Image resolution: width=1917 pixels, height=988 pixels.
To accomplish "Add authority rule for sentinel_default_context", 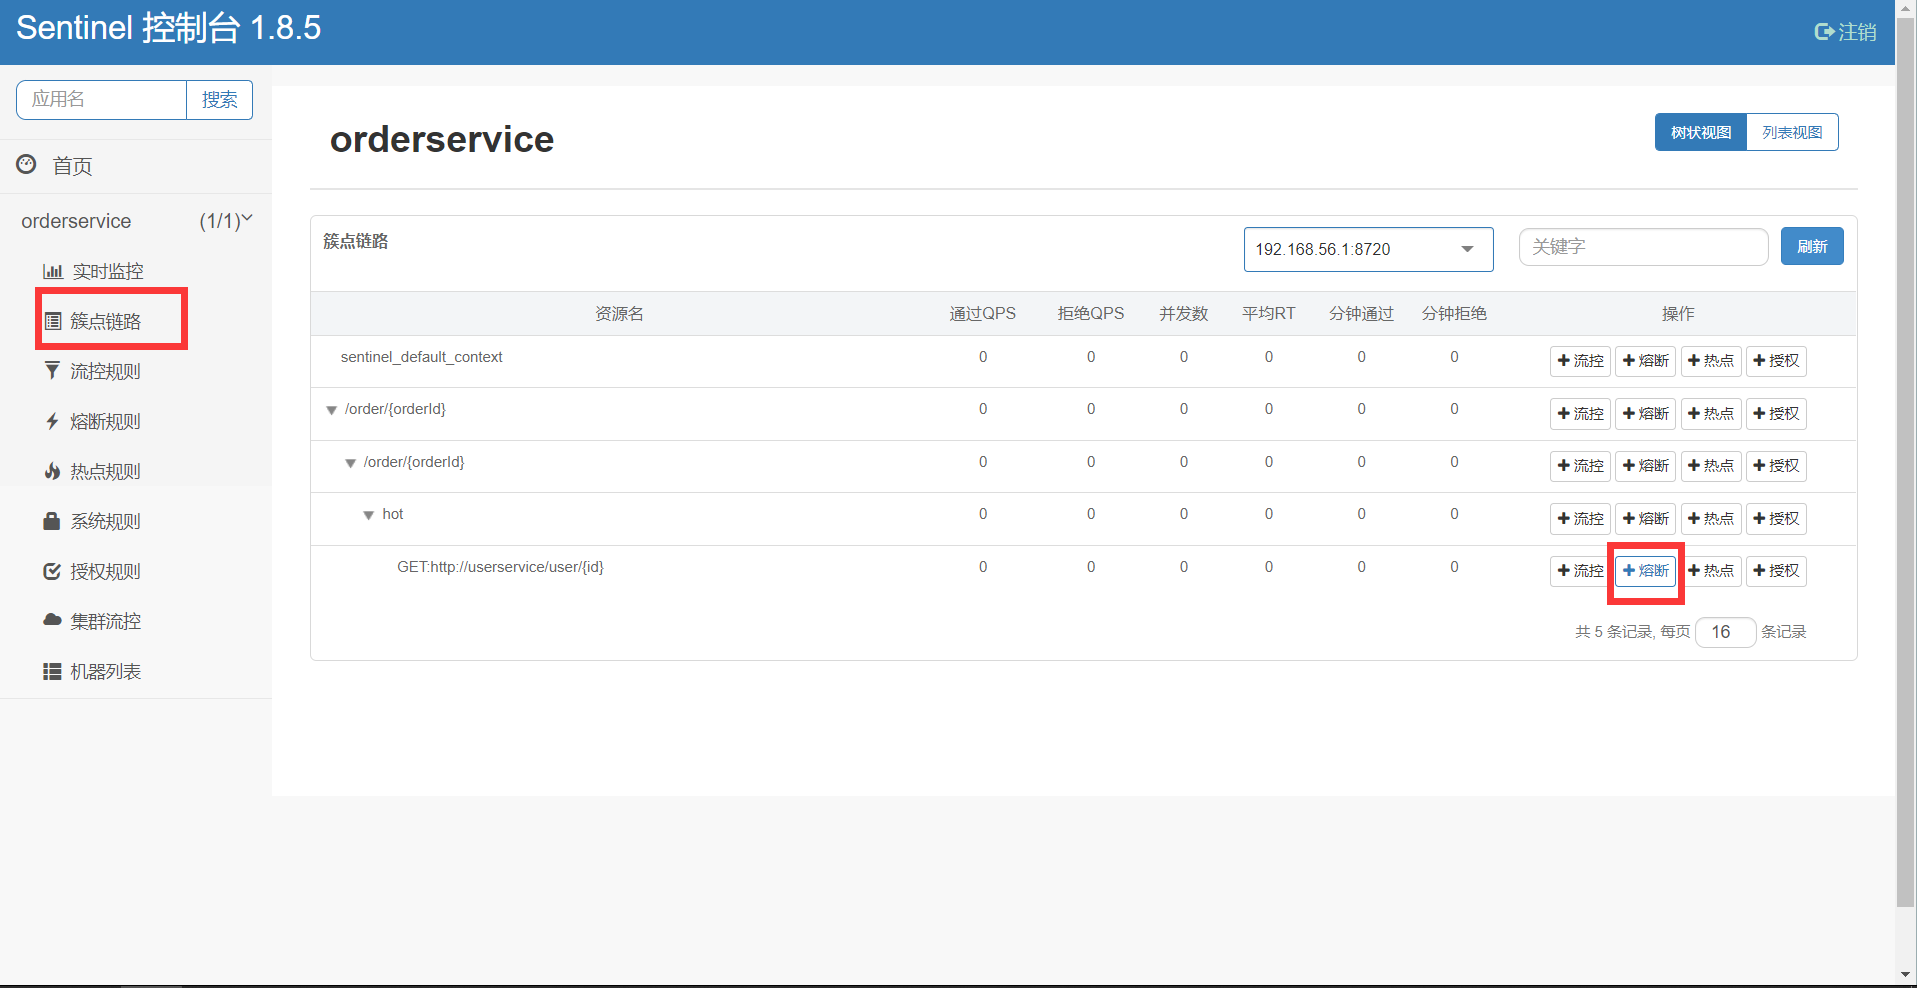I will coord(1776,361).
